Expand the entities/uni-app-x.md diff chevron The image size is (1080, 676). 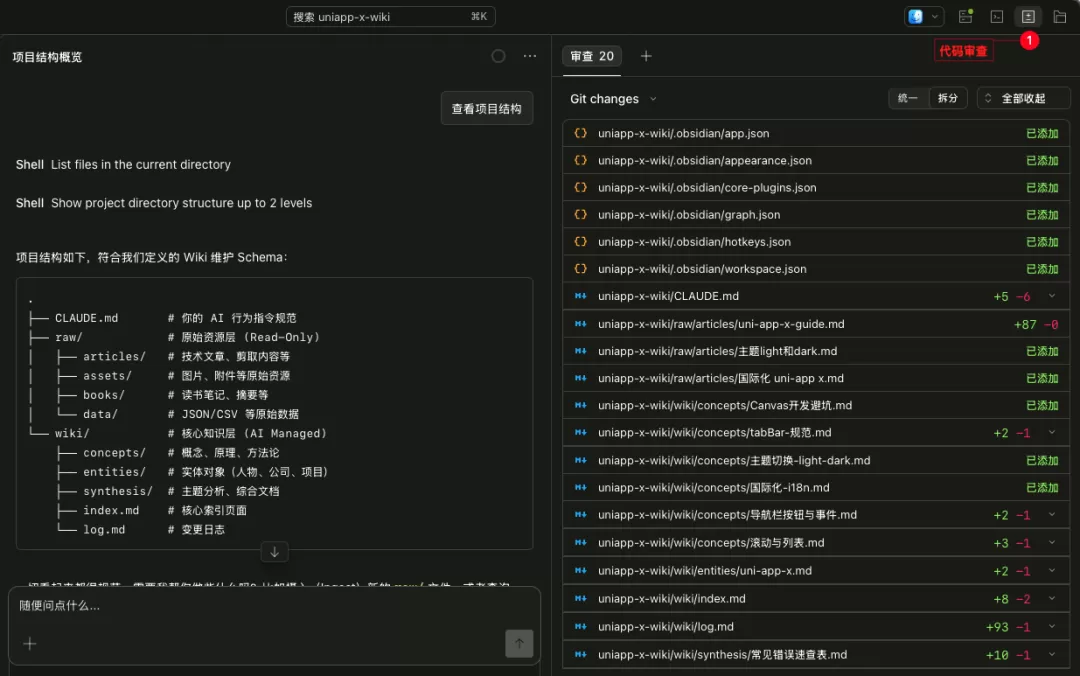(1052, 571)
